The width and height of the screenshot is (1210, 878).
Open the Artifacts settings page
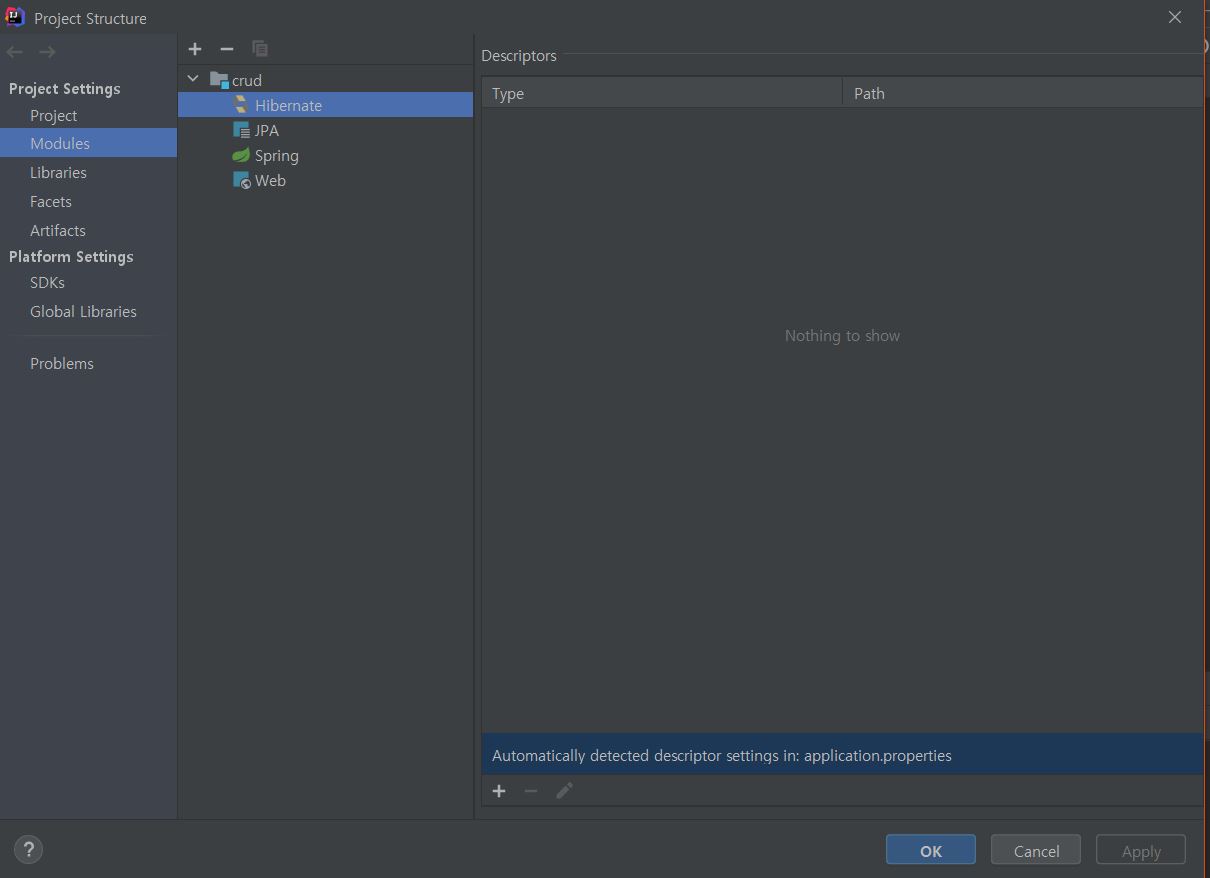tap(88, 230)
